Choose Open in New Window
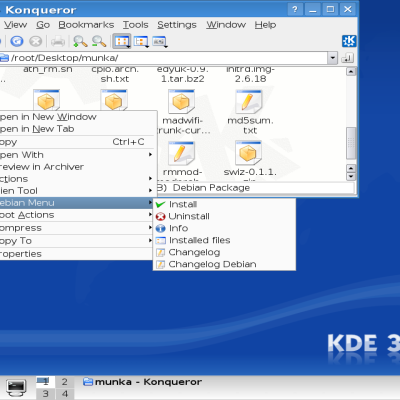The width and height of the screenshot is (400, 400). pyautogui.click(x=78, y=117)
